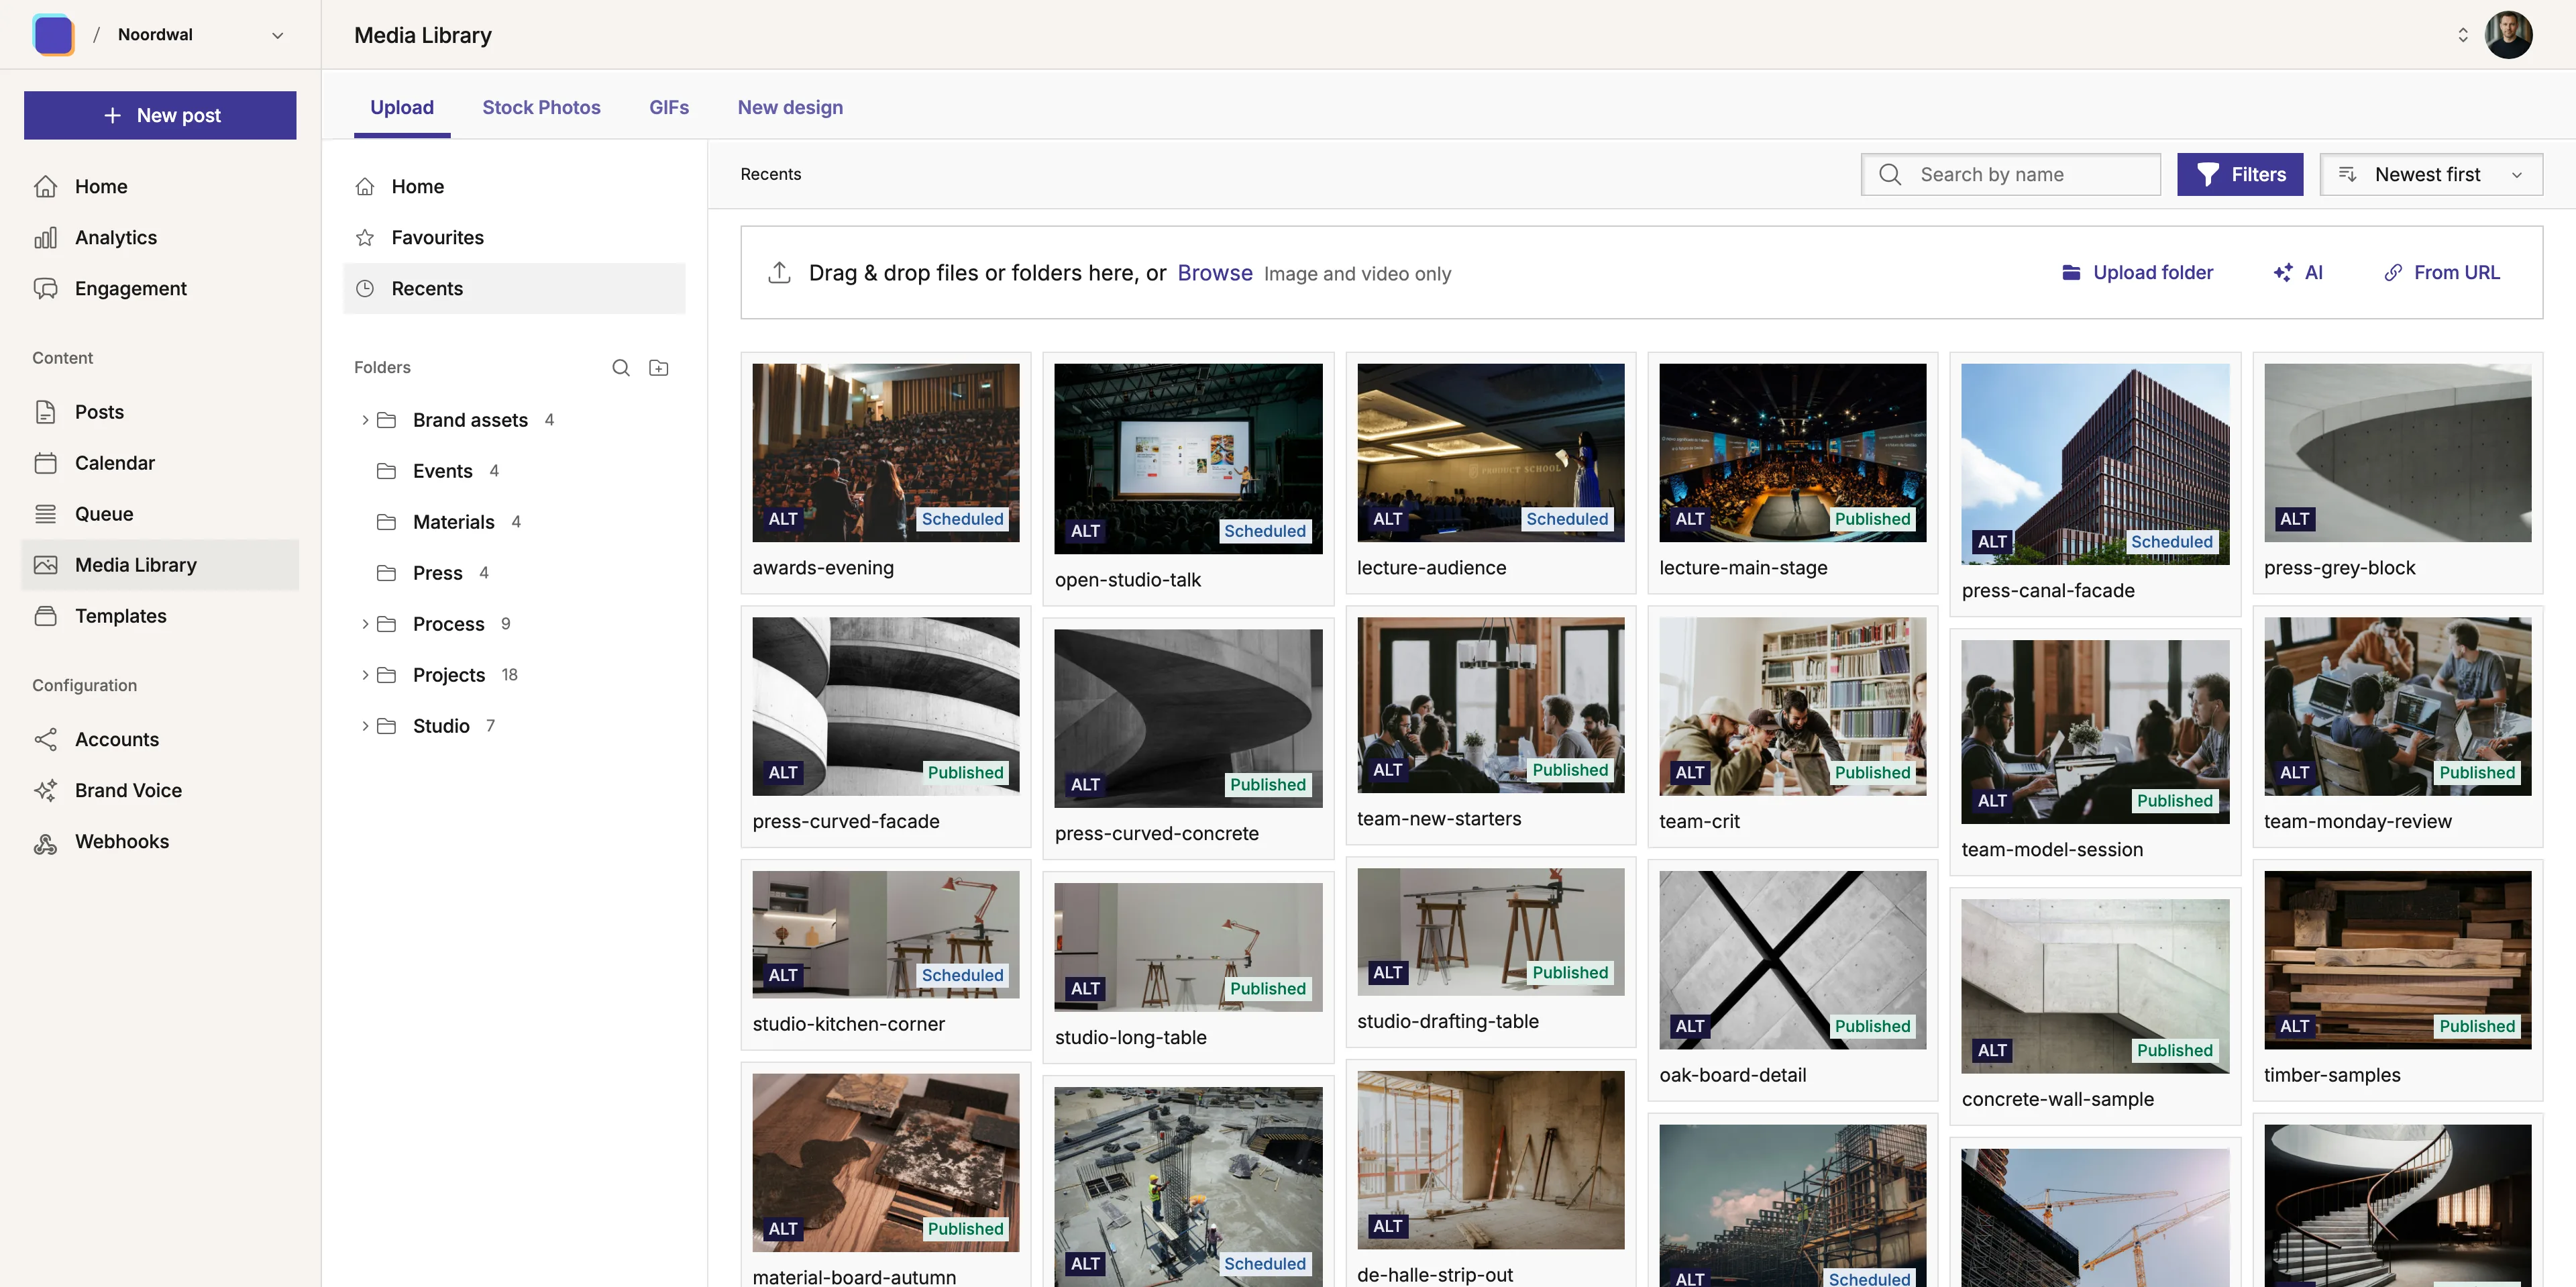
Task: Click the Calendar icon
Action: (45, 462)
